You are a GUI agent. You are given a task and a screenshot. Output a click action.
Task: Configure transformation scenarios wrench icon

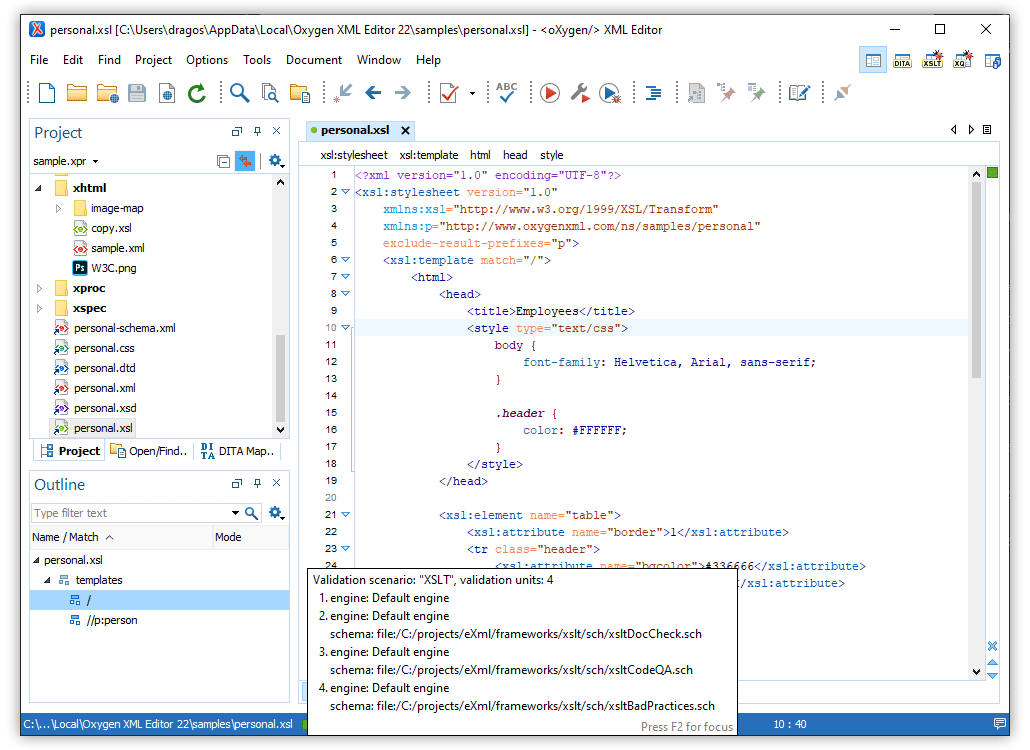point(579,93)
